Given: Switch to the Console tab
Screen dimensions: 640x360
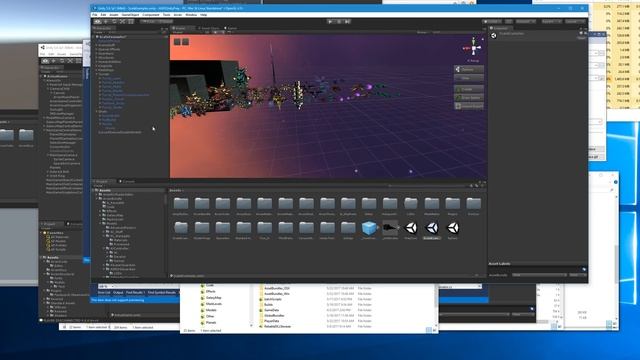Looking at the screenshot, I should (x=128, y=181).
